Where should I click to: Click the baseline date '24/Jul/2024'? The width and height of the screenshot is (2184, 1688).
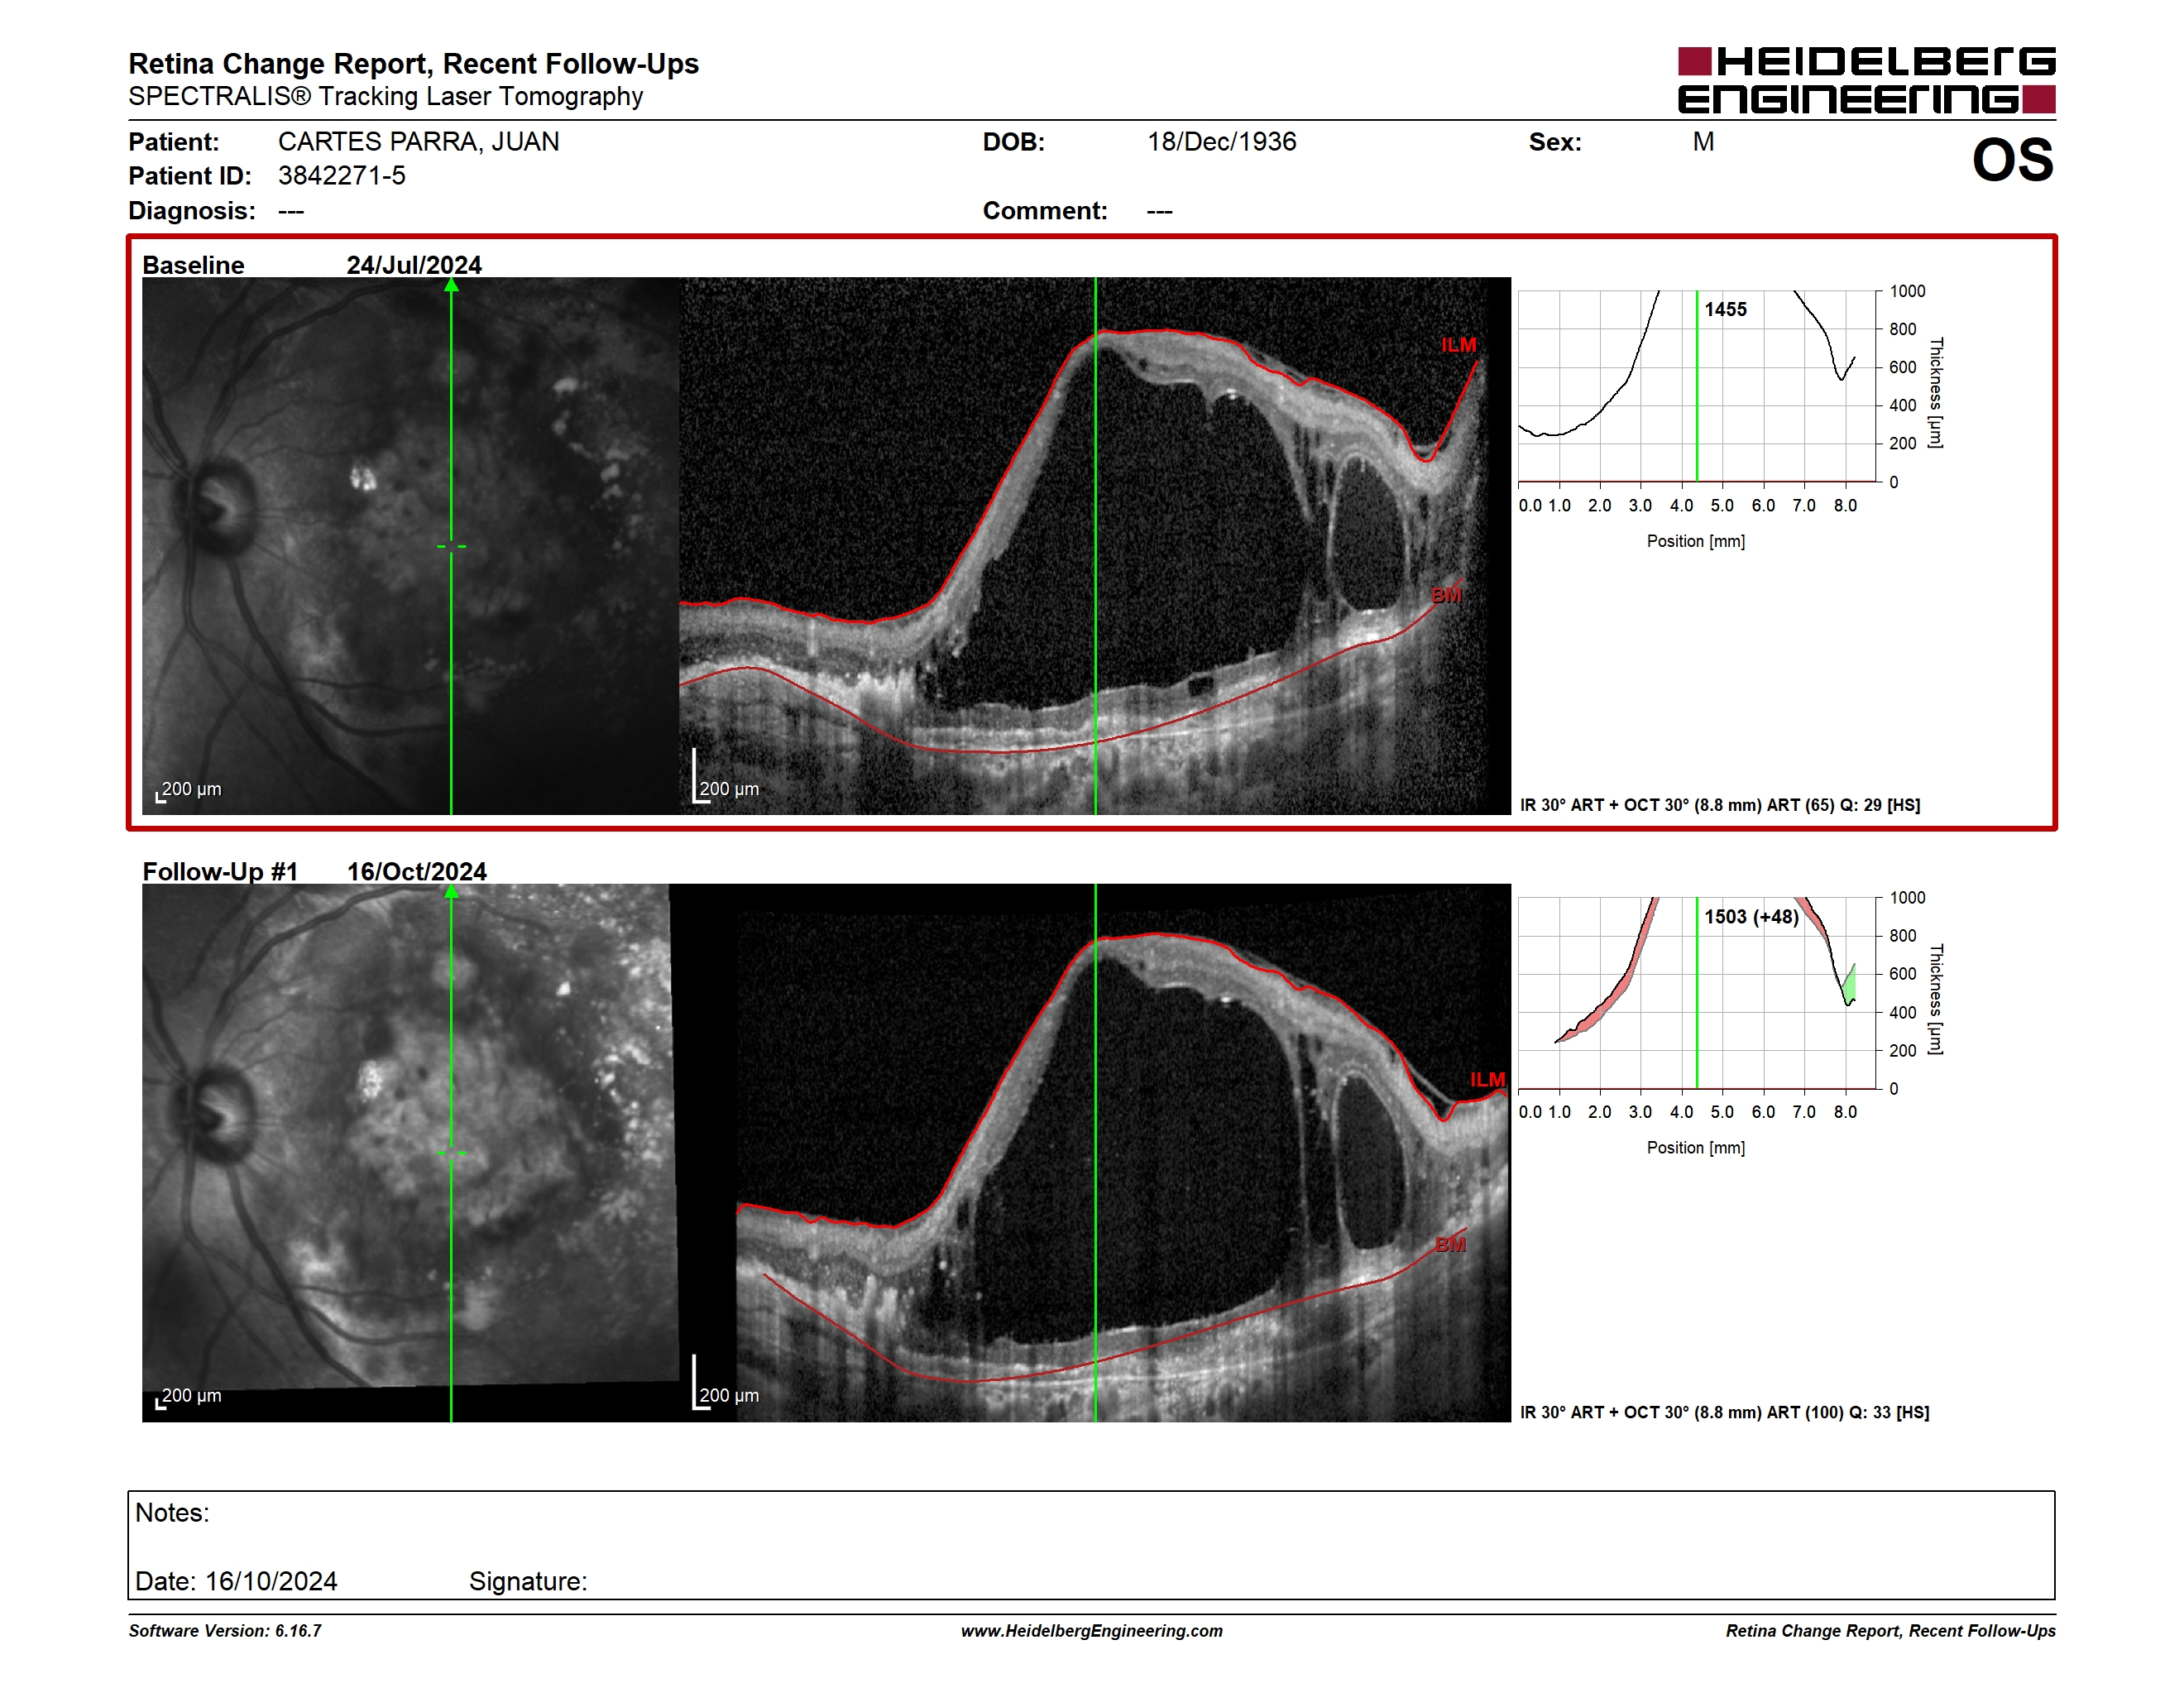[x=414, y=264]
